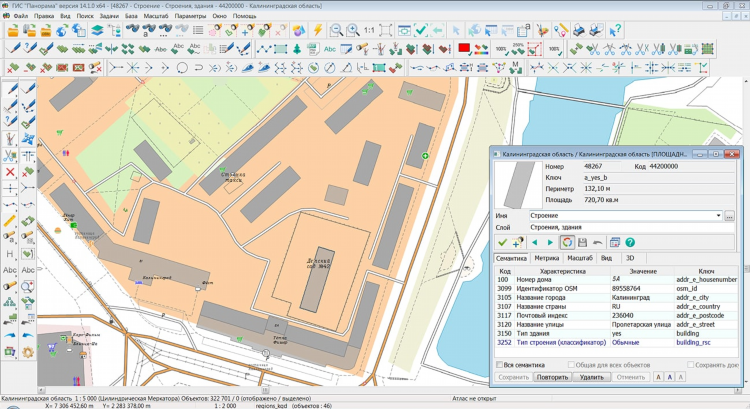Click the context help arrow-question icon
Viewport: 750px width, 409px height.
click(x=615, y=31)
